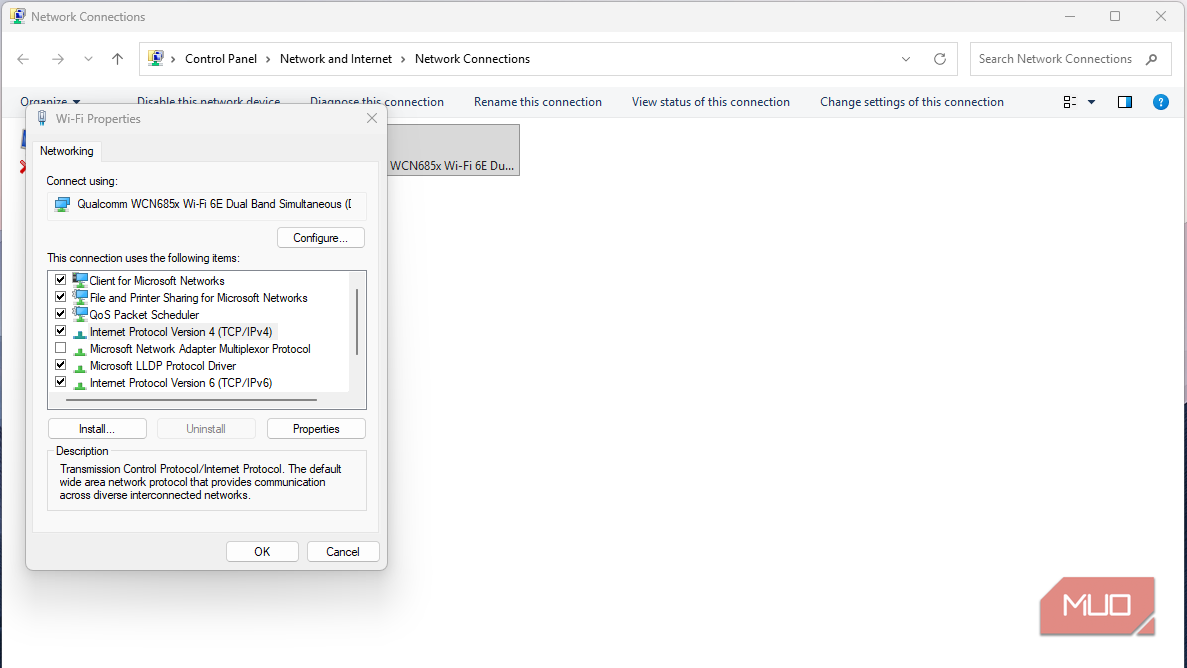The height and width of the screenshot is (668, 1187).
Task: Toggle Internet Protocol Version 4 checkbox
Action: pos(61,331)
